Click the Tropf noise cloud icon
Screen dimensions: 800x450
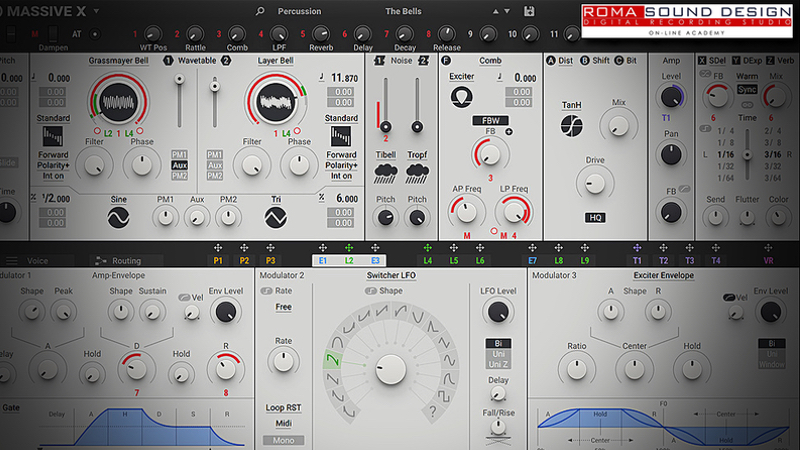tap(417, 173)
